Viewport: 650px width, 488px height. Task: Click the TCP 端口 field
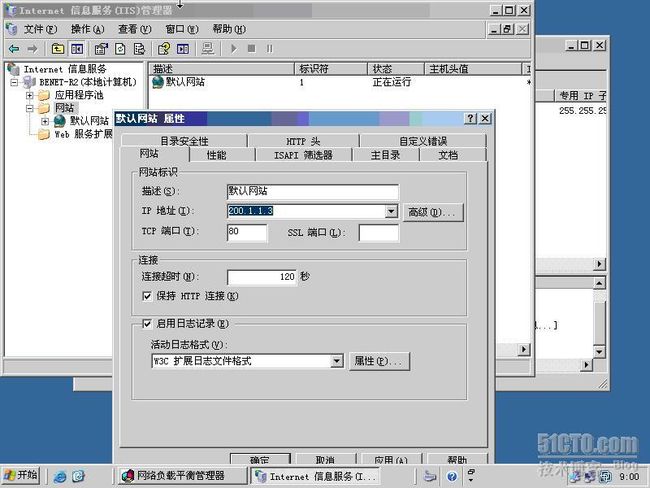pos(247,232)
